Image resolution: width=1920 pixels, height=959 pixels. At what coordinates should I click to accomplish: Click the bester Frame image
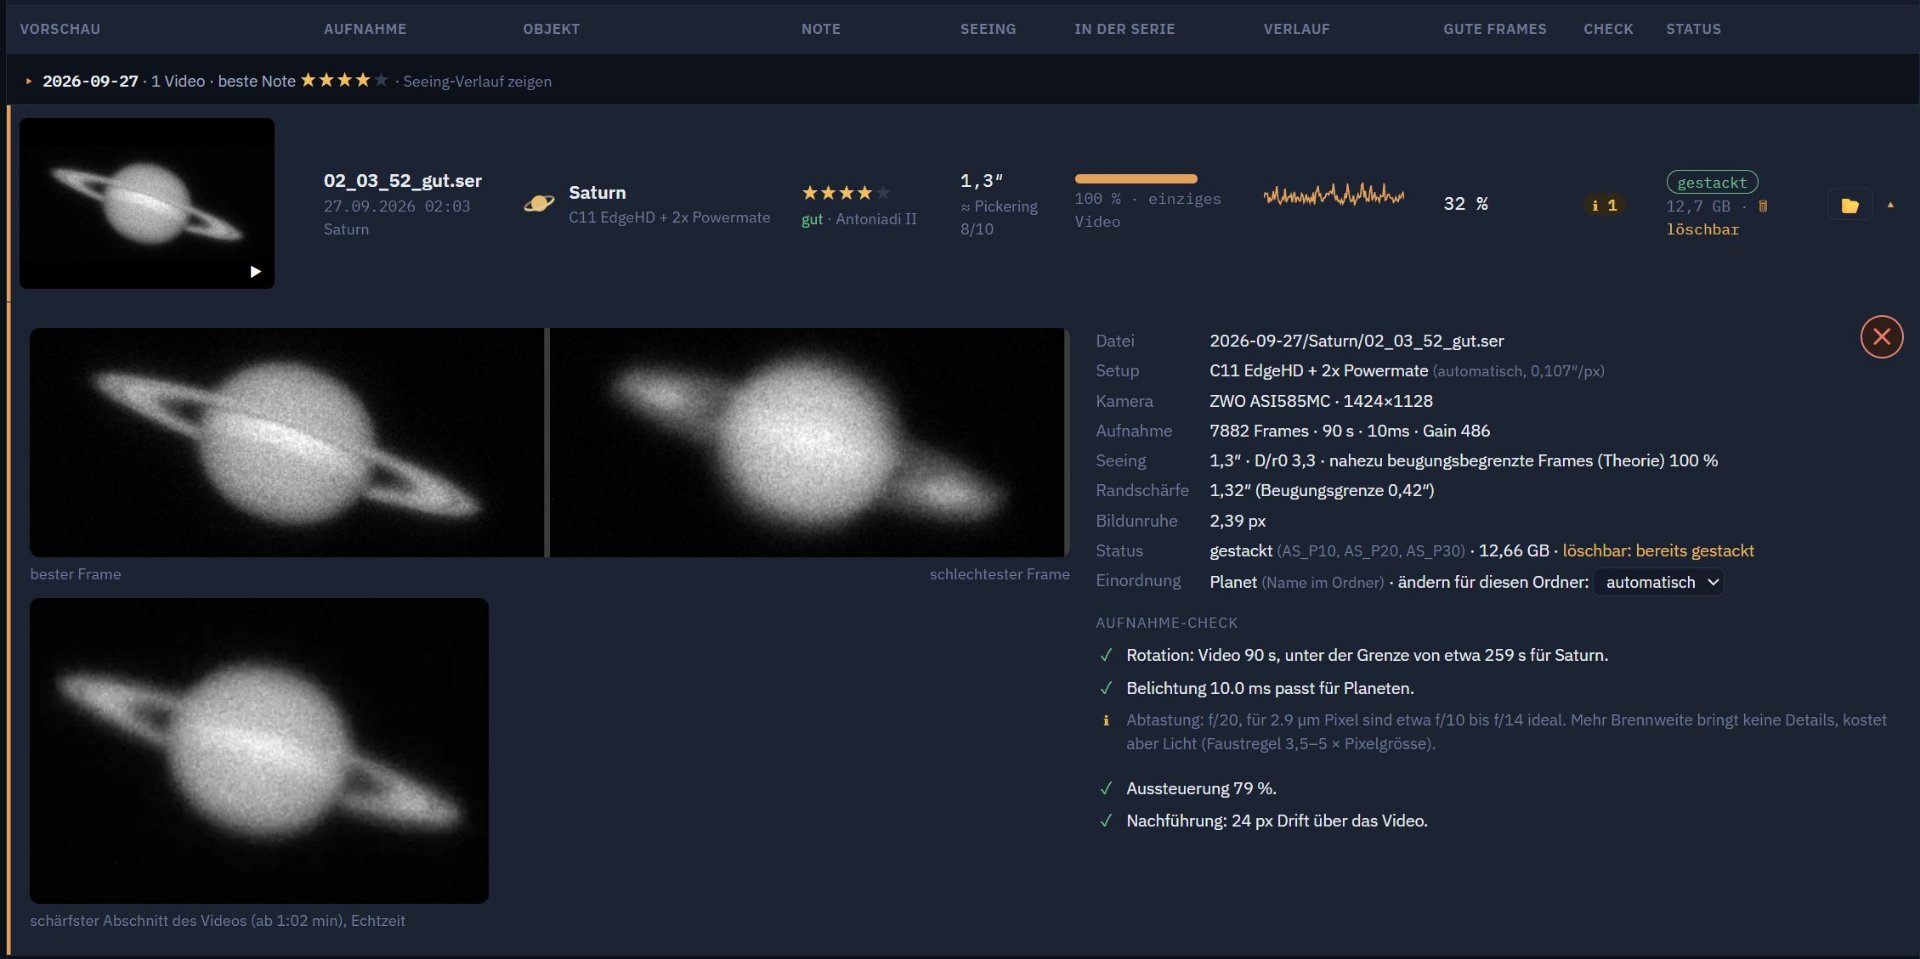click(x=287, y=442)
